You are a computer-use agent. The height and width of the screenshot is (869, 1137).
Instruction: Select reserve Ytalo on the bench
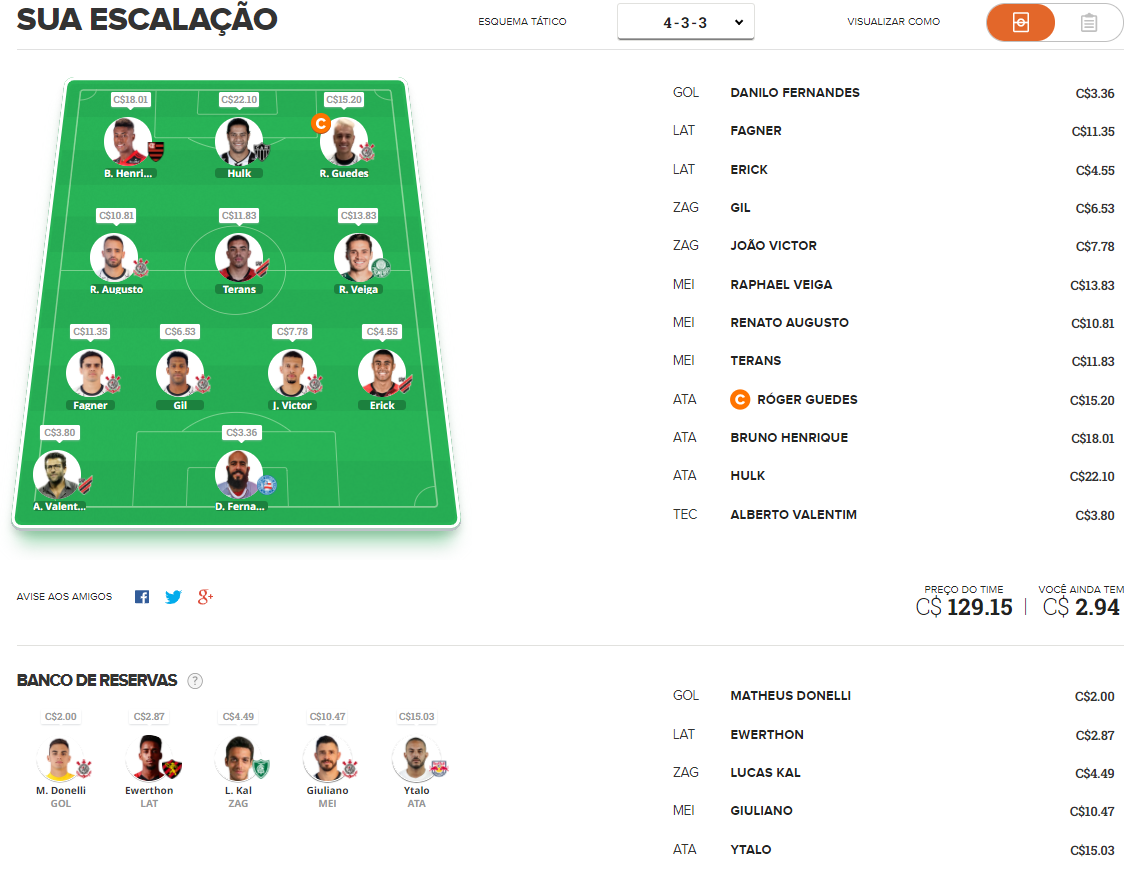416,759
